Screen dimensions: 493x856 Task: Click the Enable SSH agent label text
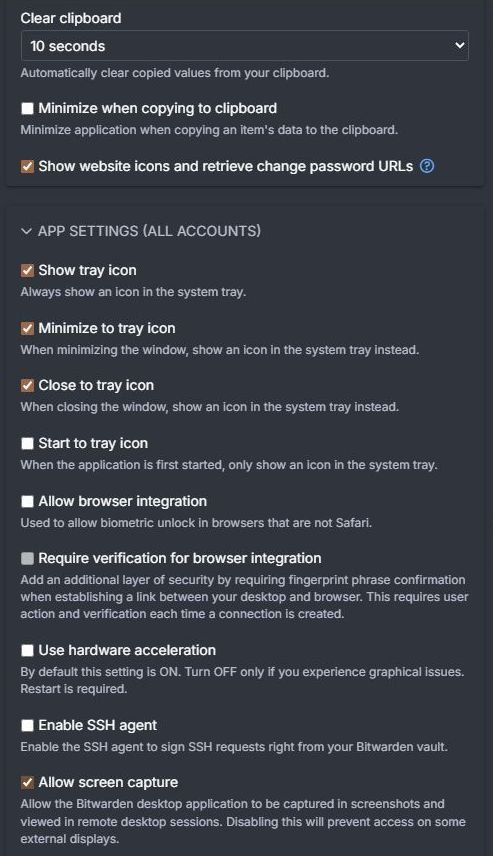click(x=98, y=725)
